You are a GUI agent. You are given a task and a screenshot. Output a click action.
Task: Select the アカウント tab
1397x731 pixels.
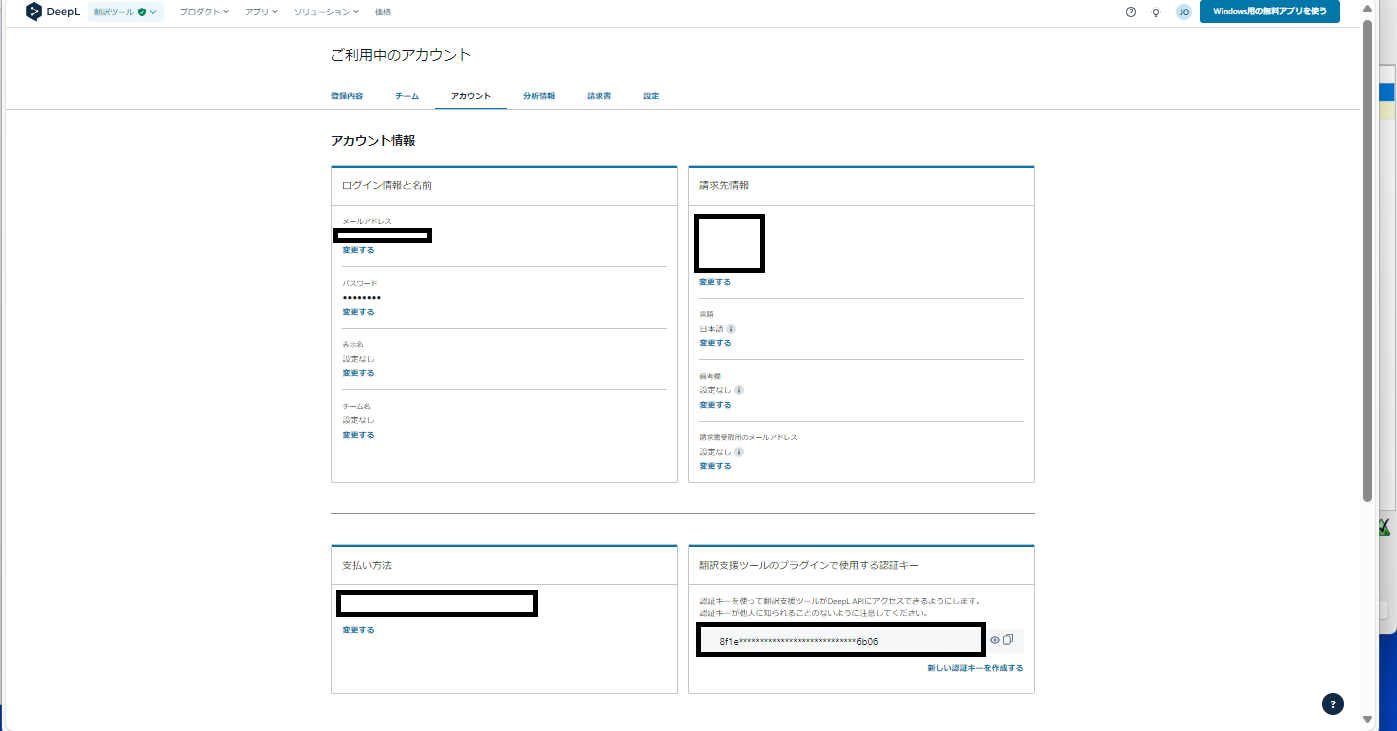pyautogui.click(x=471, y=96)
